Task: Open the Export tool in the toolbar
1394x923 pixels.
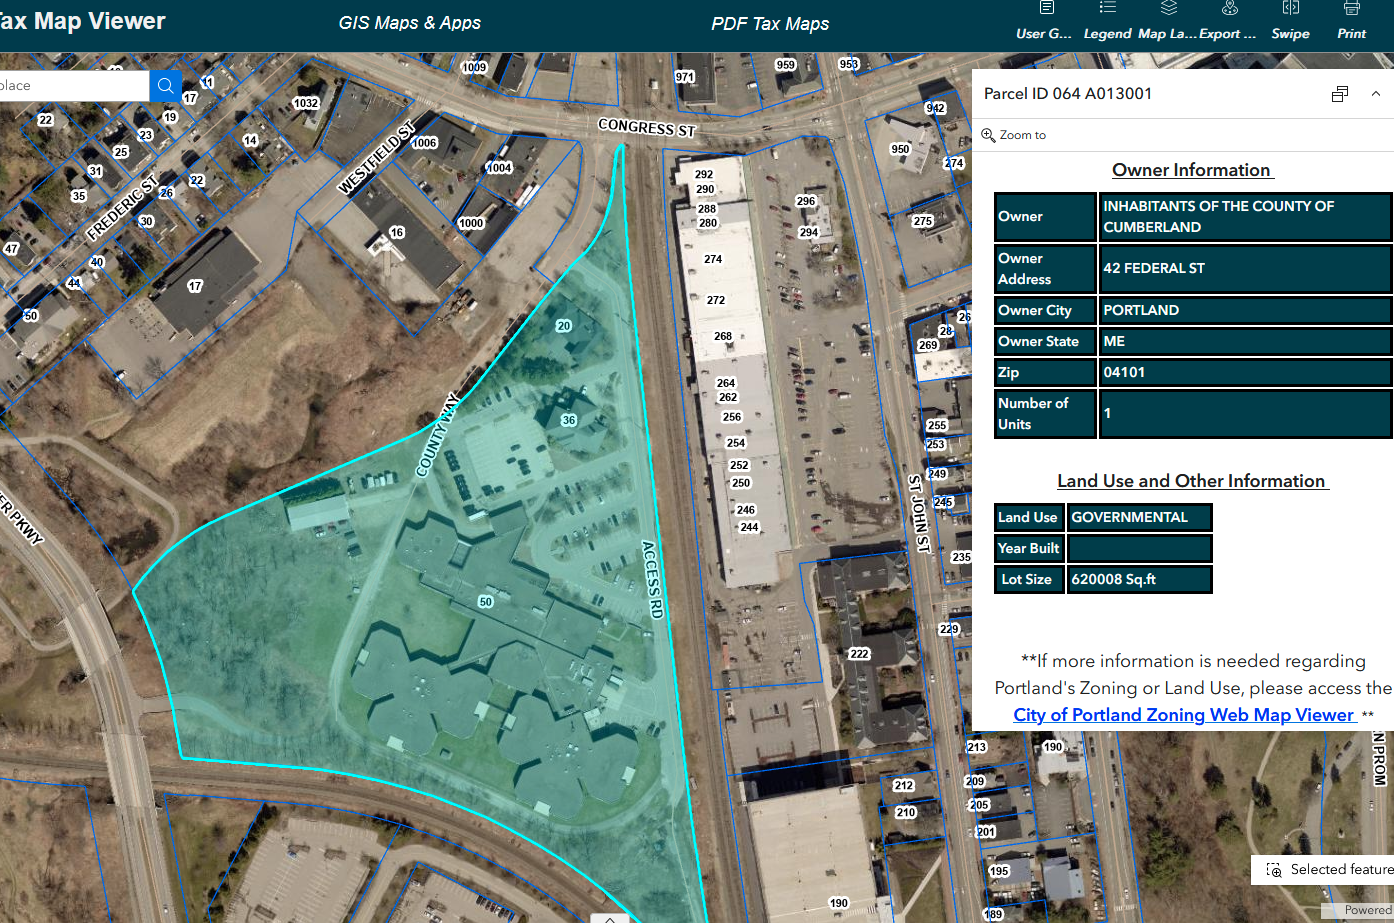Action: click(x=1228, y=21)
